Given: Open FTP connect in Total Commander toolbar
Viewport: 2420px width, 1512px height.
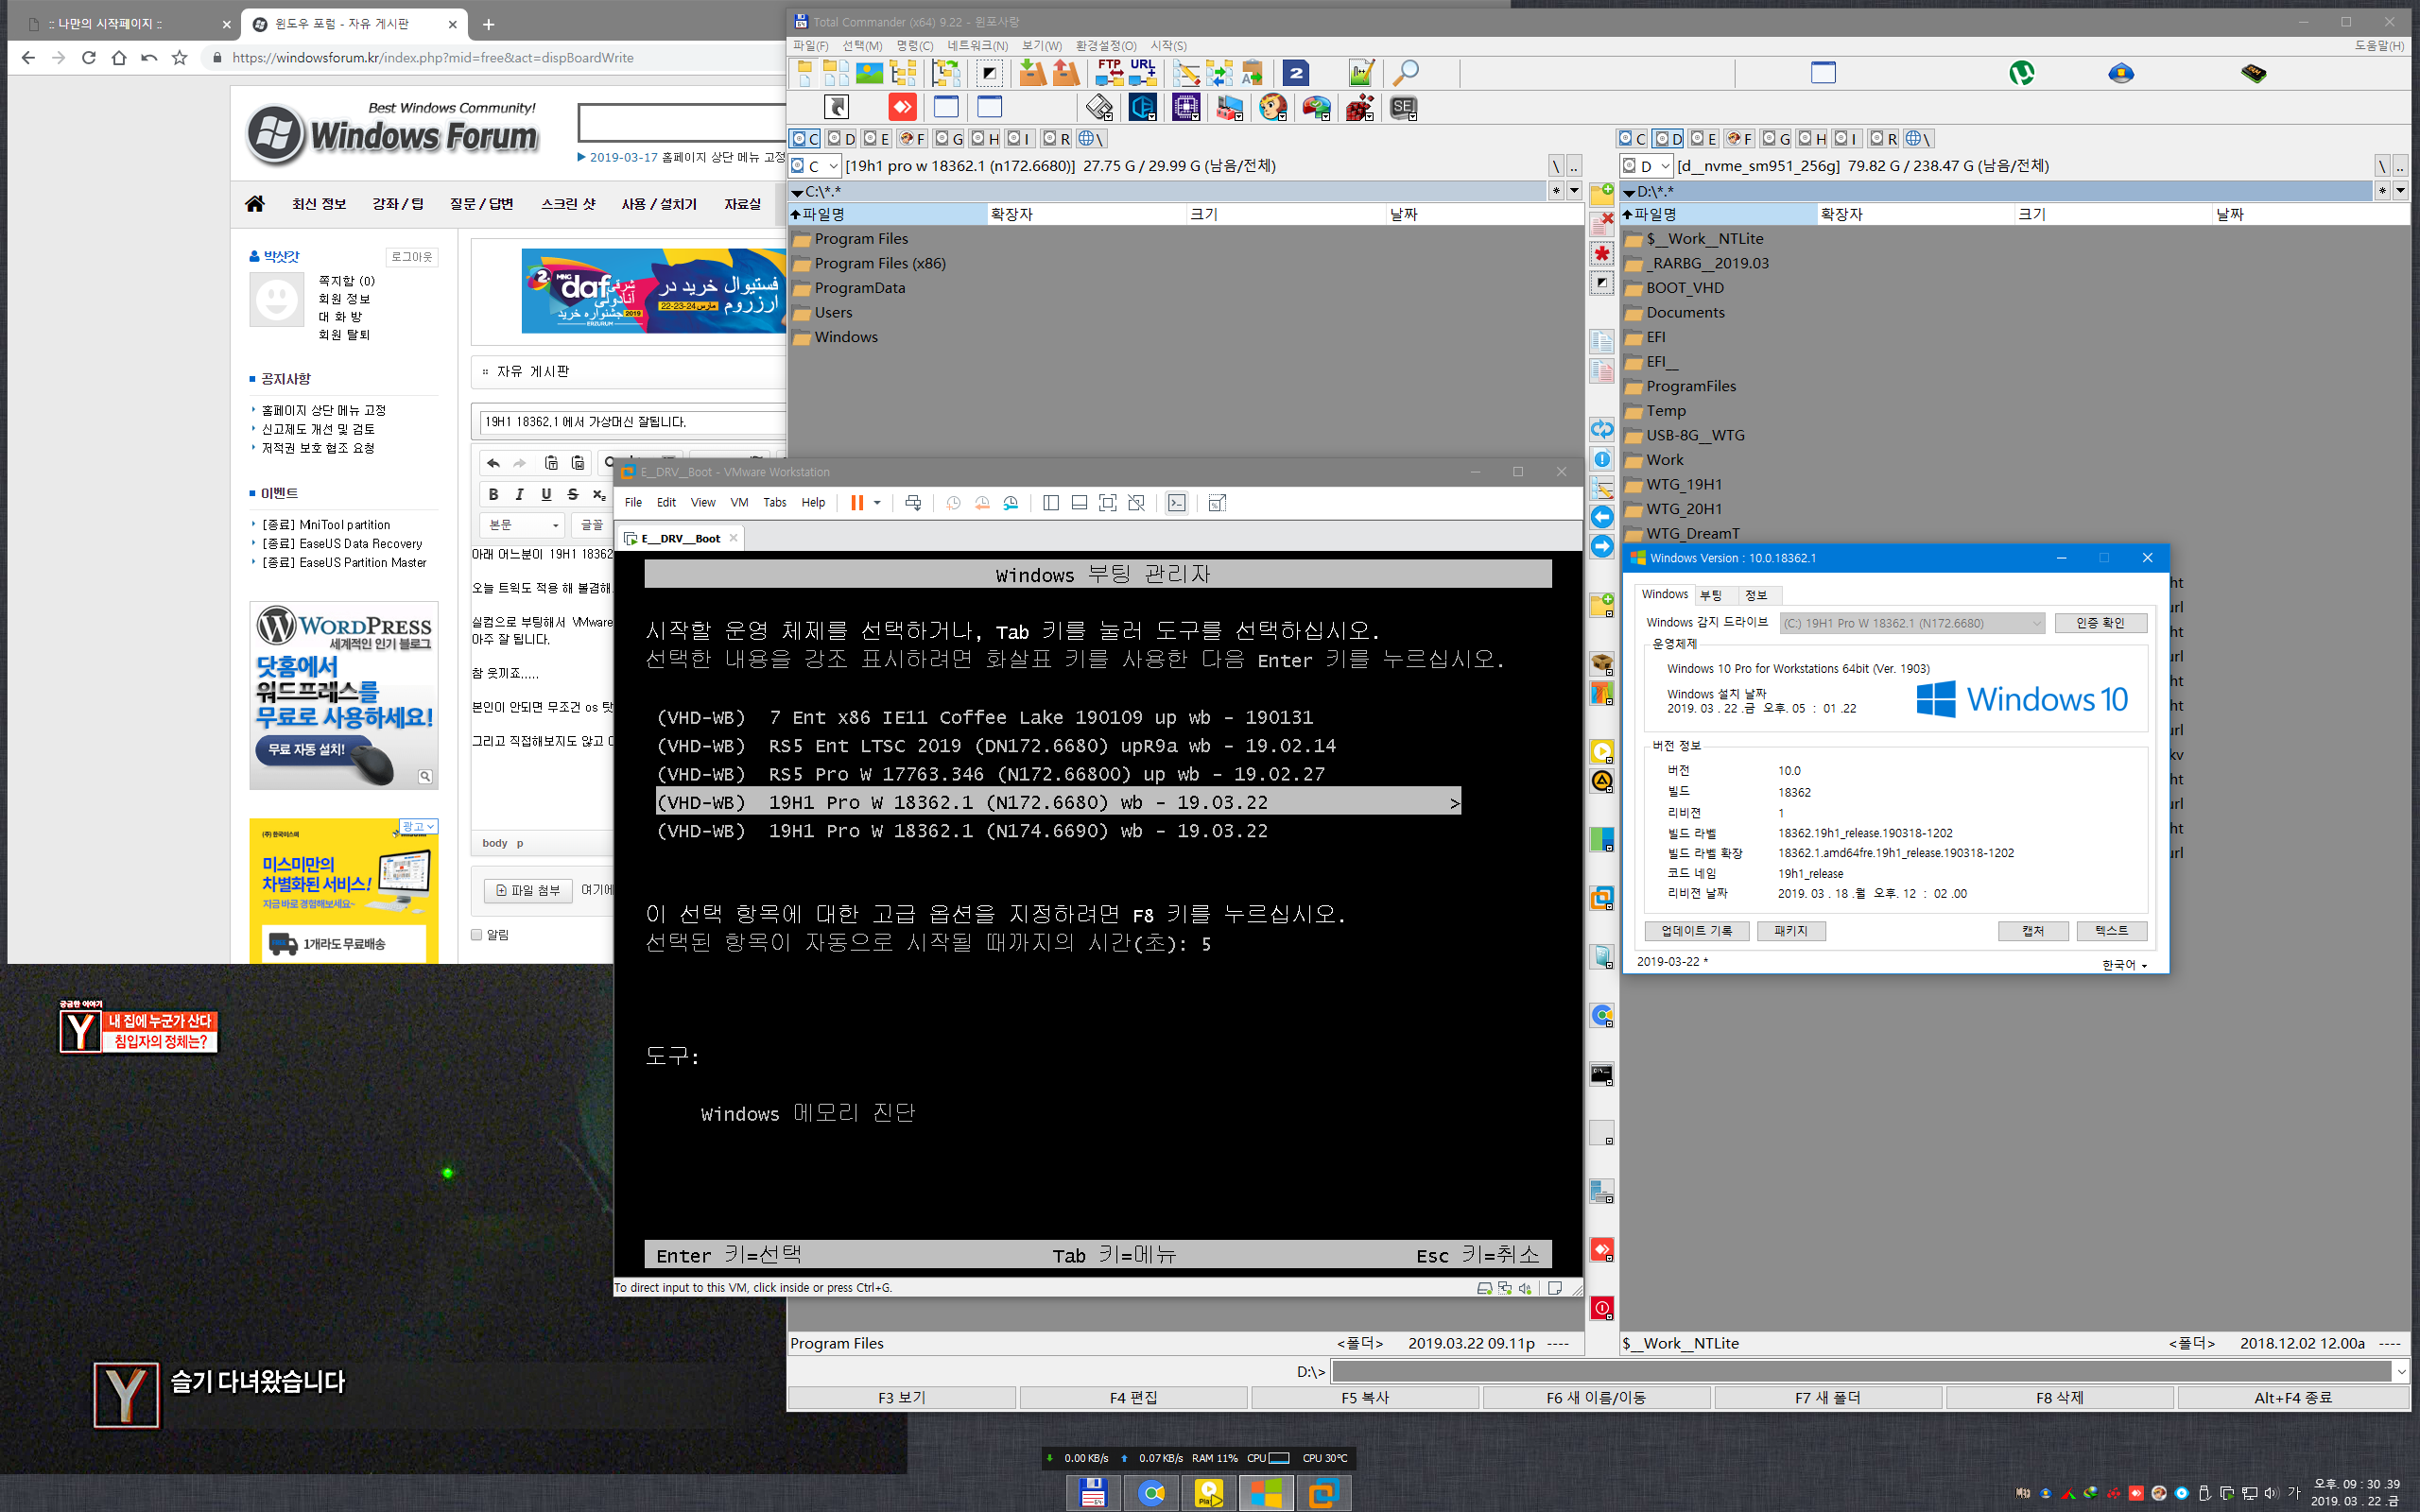Looking at the screenshot, I should point(1109,72).
